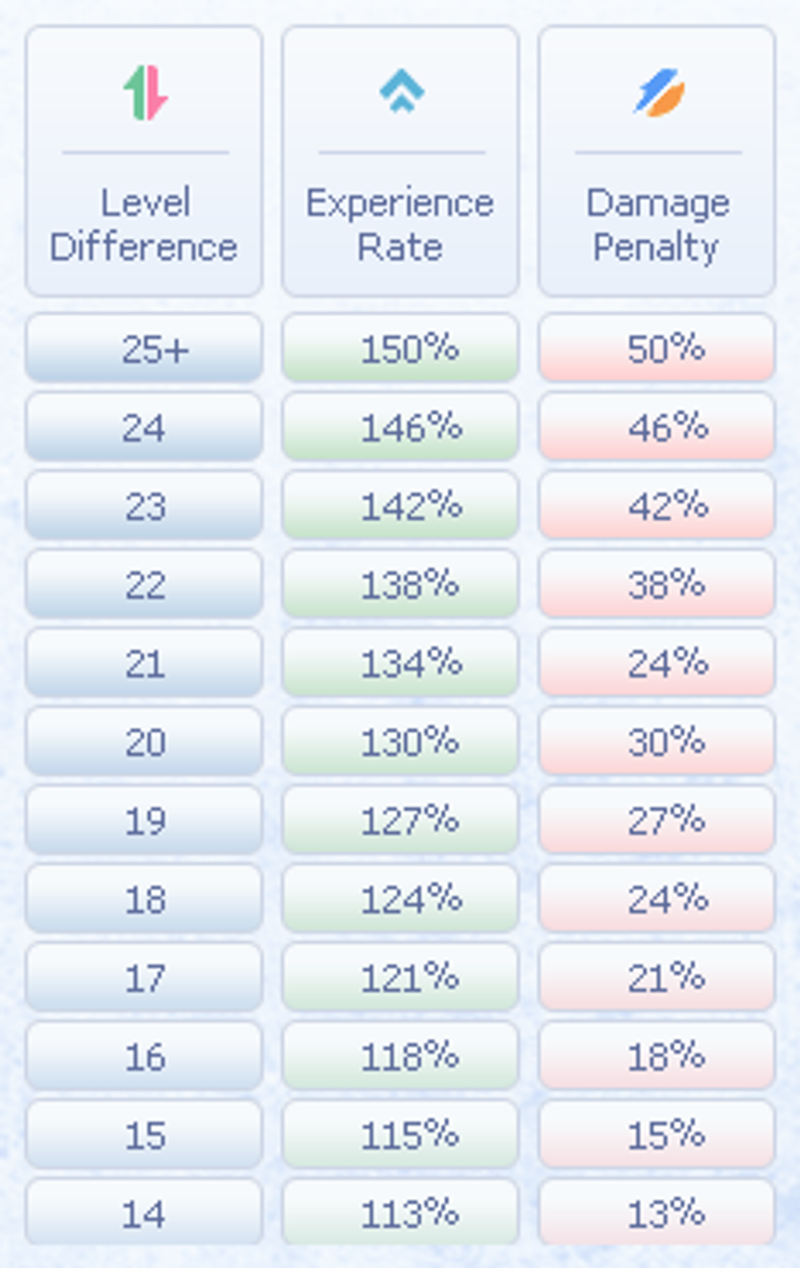Click the 150% experience rate cell
Screen dimensions: 800x1268
pos(400,348)
